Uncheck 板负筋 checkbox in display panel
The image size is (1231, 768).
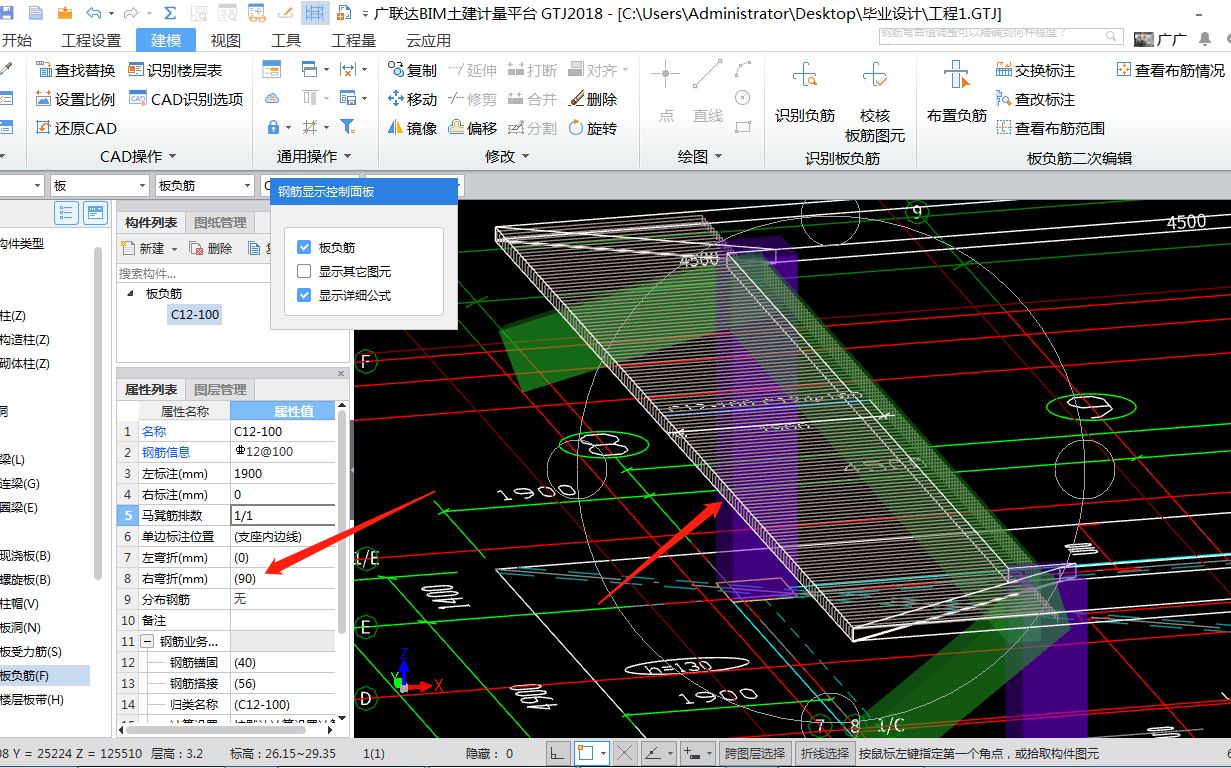click(x=305, y=247)
